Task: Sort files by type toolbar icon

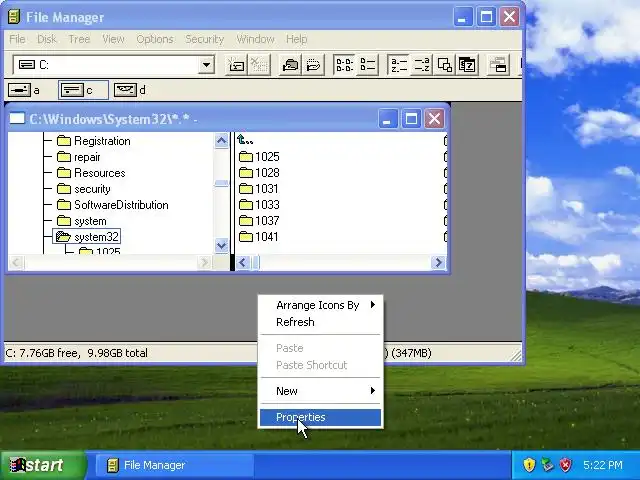Action: [421, 65]
